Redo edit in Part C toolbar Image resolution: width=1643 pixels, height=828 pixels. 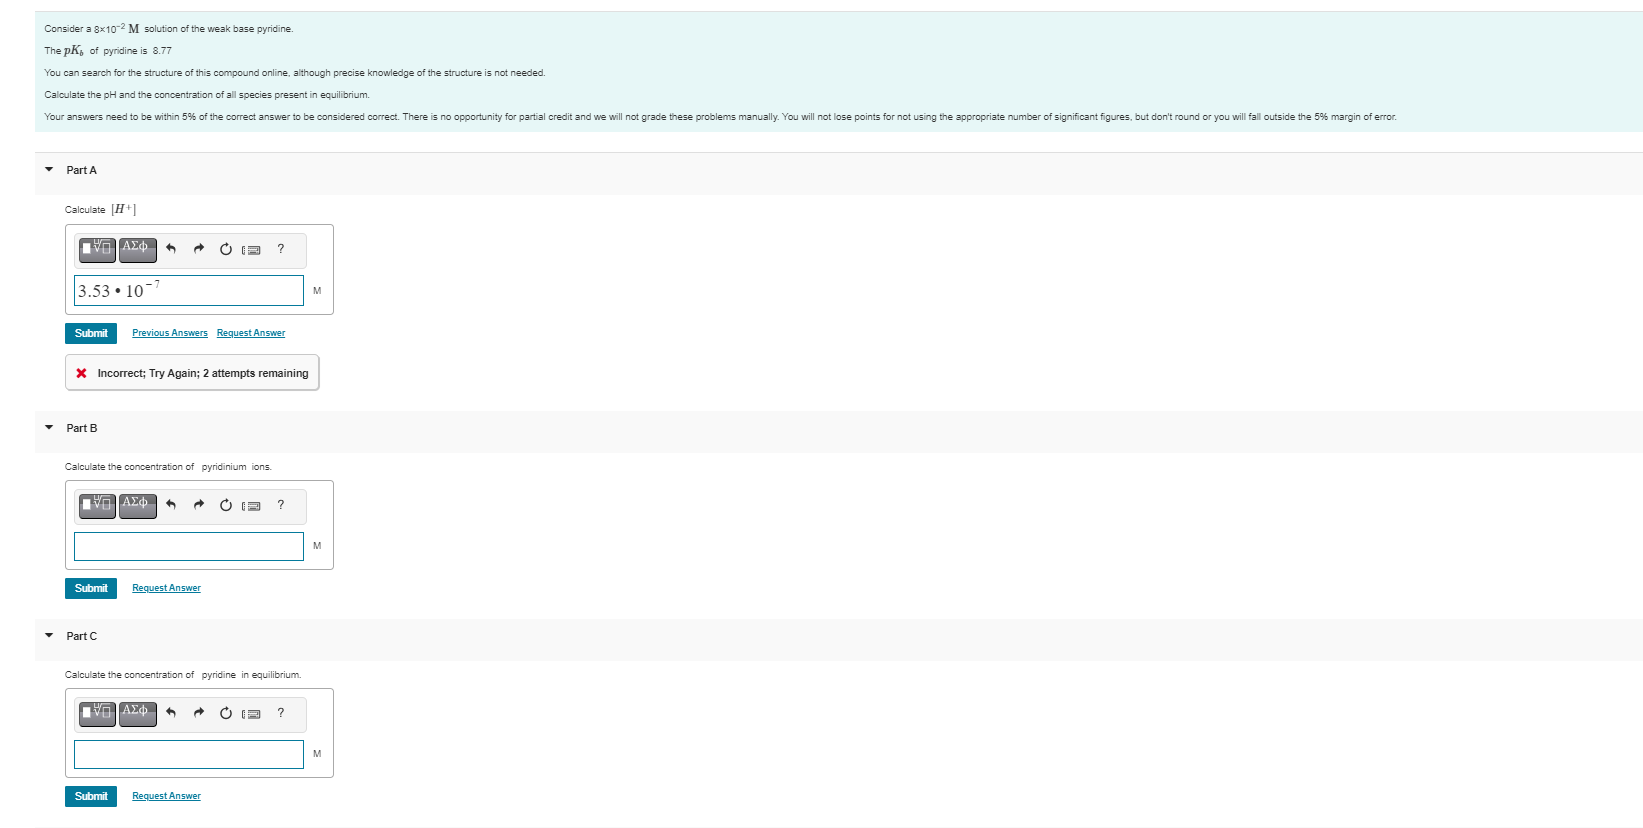coord(198,713)
